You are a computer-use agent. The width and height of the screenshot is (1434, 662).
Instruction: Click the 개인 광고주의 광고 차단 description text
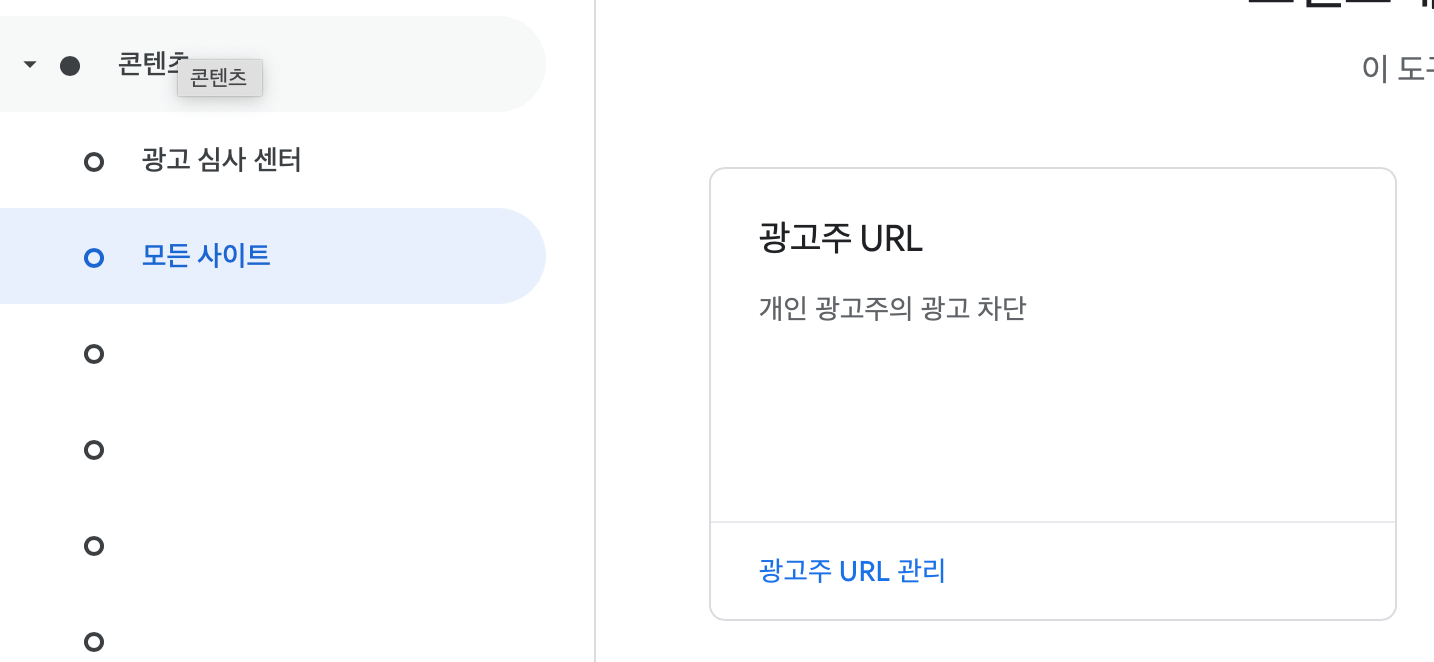coord(891,310)
